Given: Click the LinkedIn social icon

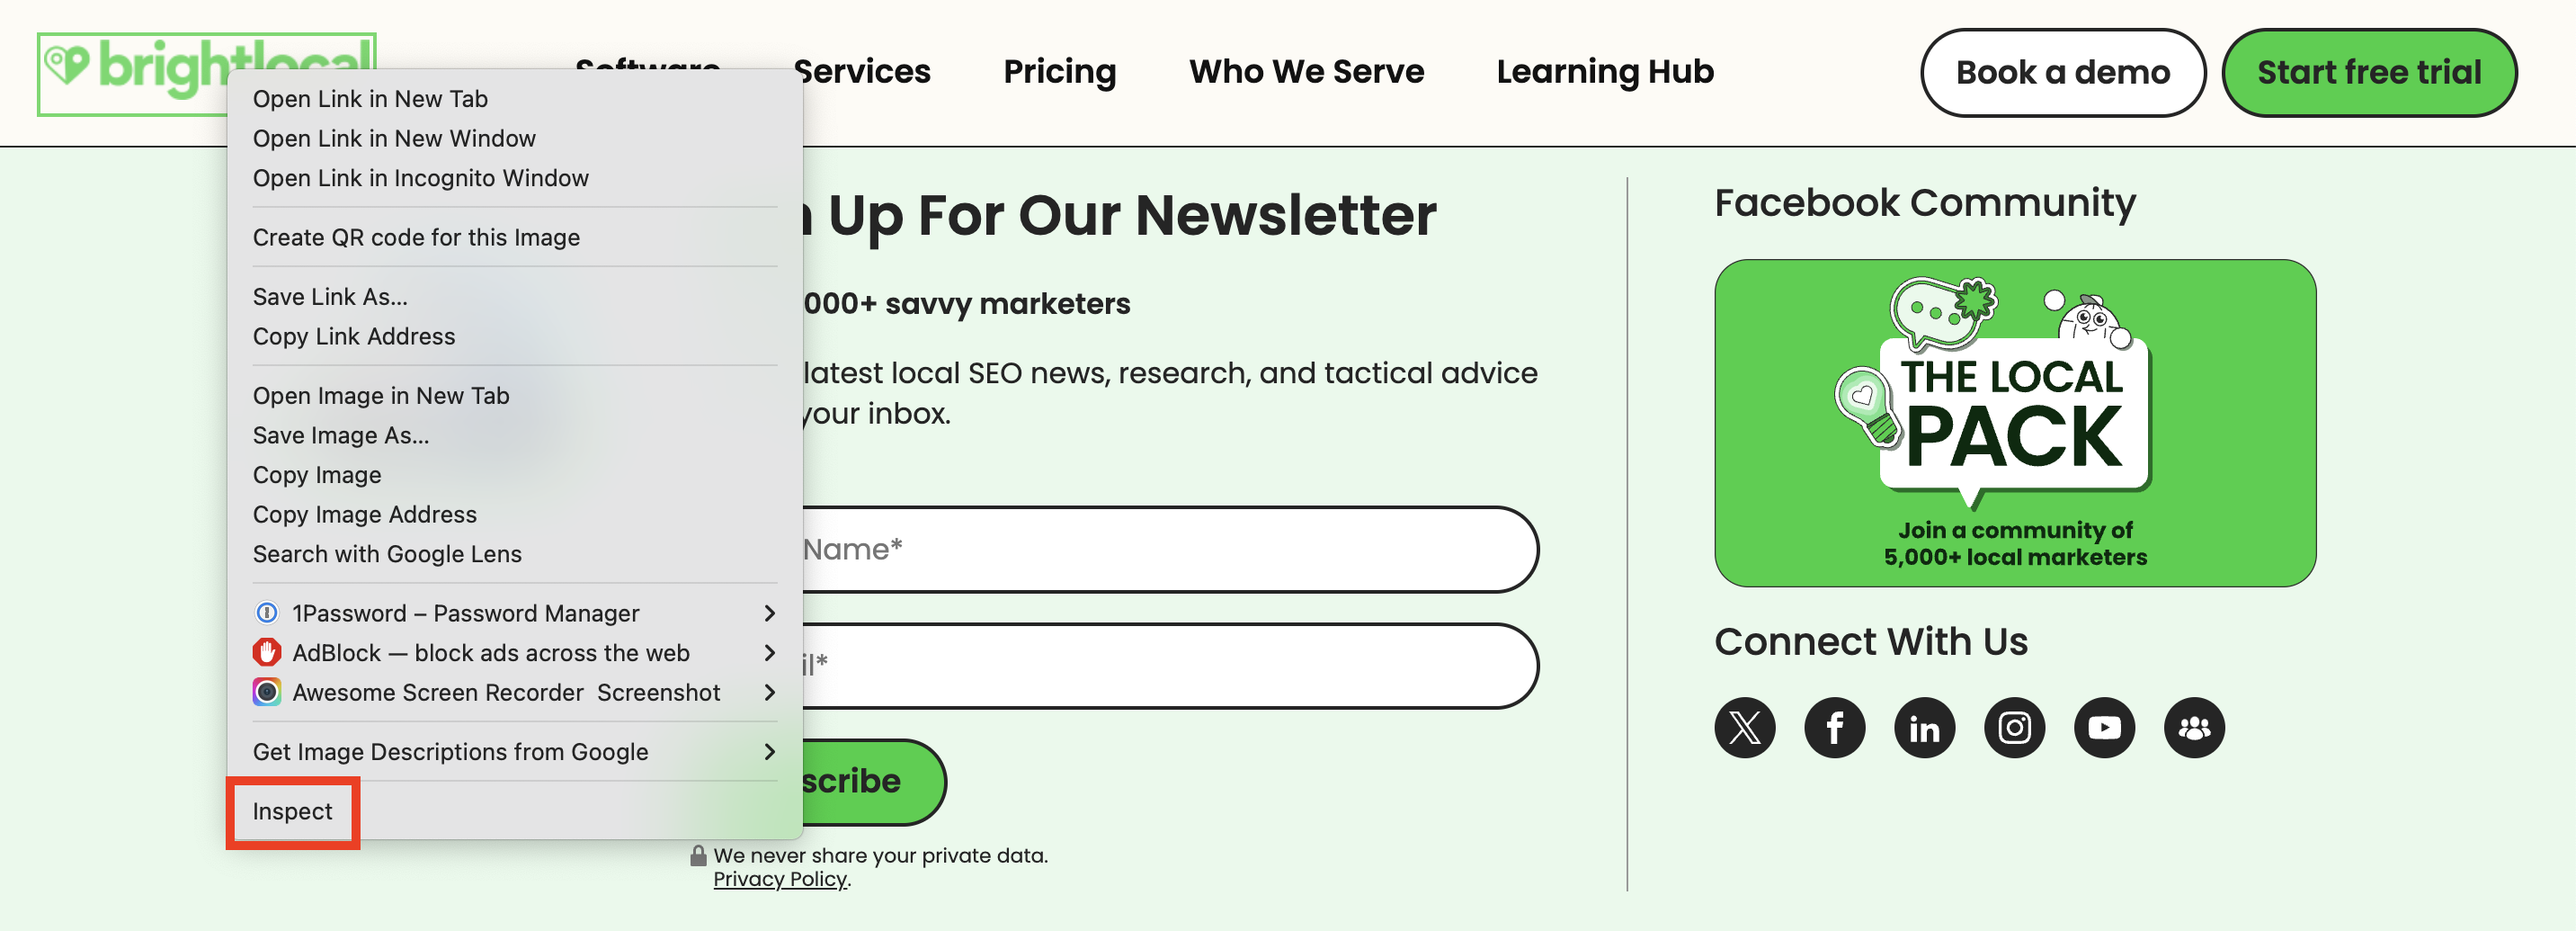Looking at the screenshot, I should pyautogui.click(x=1924, y=727).
